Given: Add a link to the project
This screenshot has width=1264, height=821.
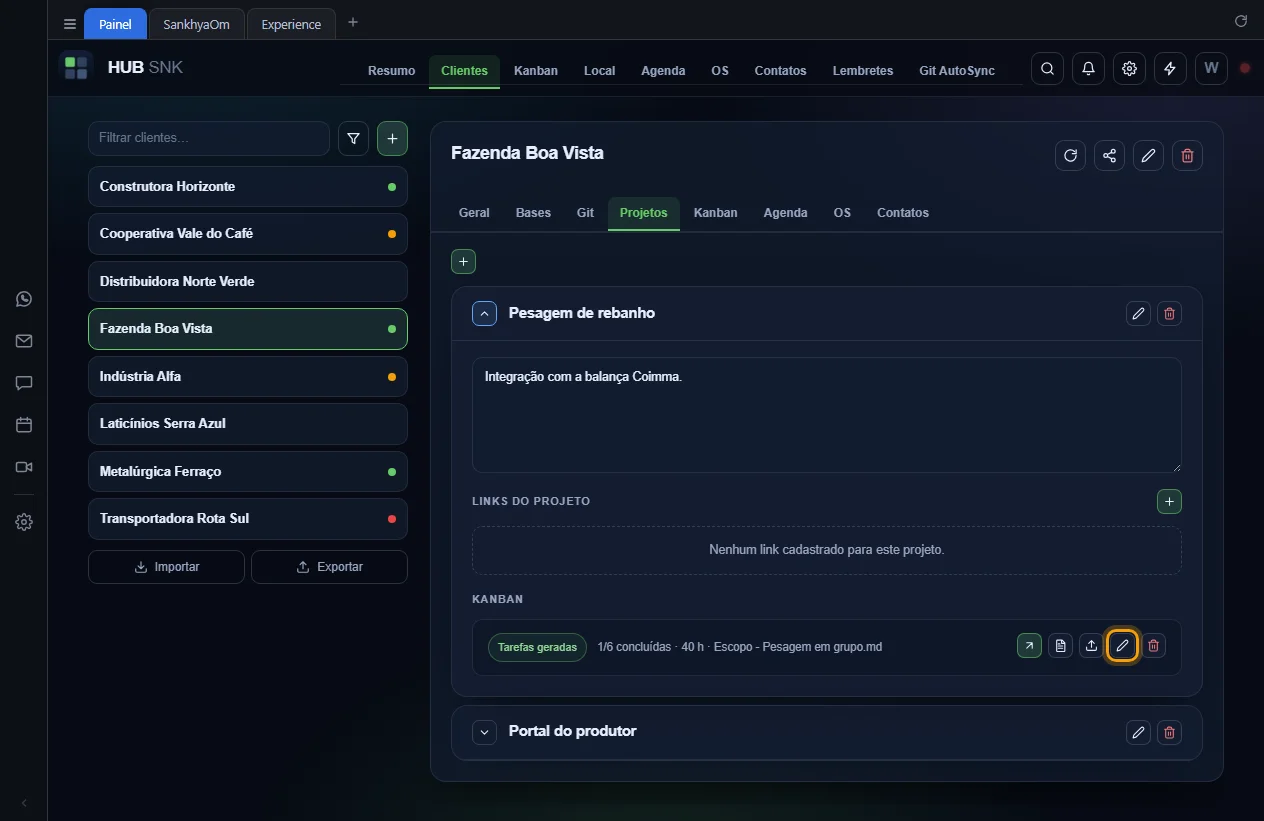Looking at the screenshot, I should click(x=1169, y=501).
